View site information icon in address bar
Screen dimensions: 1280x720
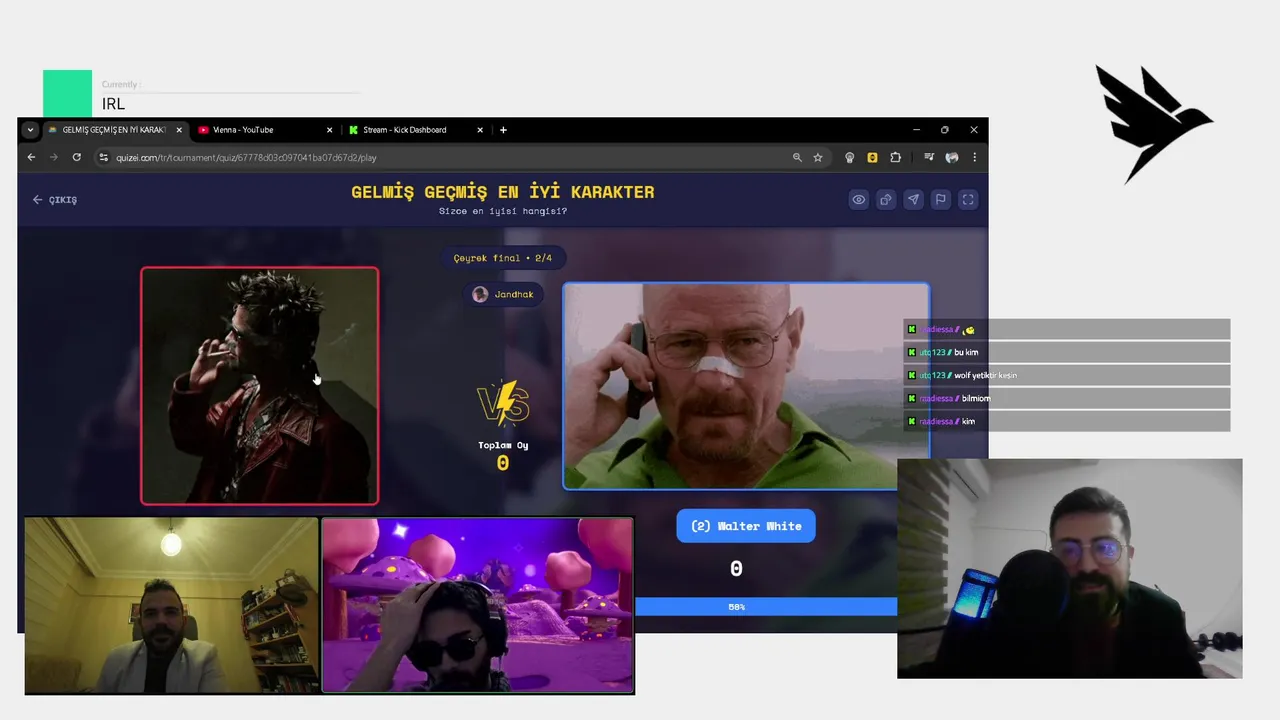[103, 157]
